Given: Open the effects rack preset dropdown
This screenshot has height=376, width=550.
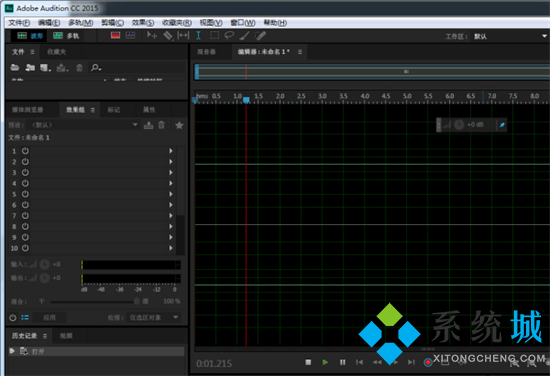Looking at the screenshot, I should (83, 125).
